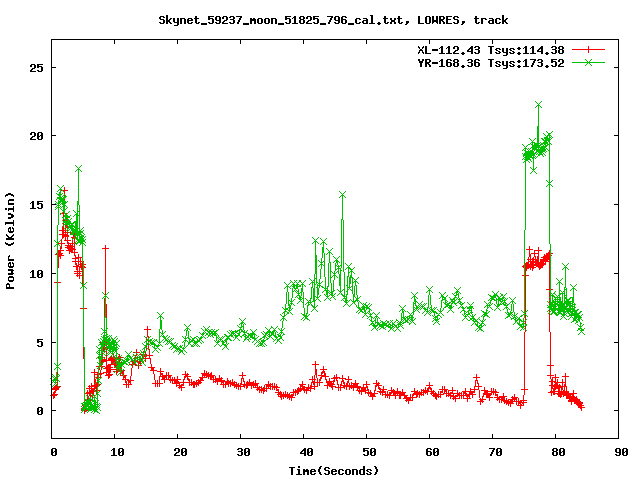Image resolution: width=640 pixels, height=480 pixels.
Task: Select the XL-112.43 Tsys:114.38 legend entry
Action: click(x=491, y=50)
